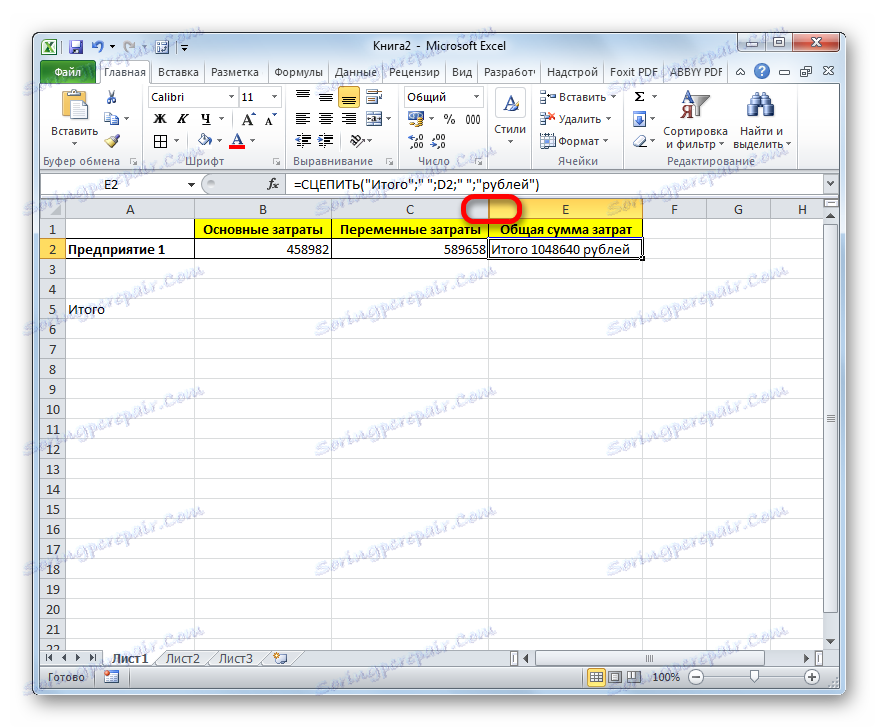Toggle underline formatting with Ч
Image resolution: width=879 pixels, height=728 pixels.
204,118
